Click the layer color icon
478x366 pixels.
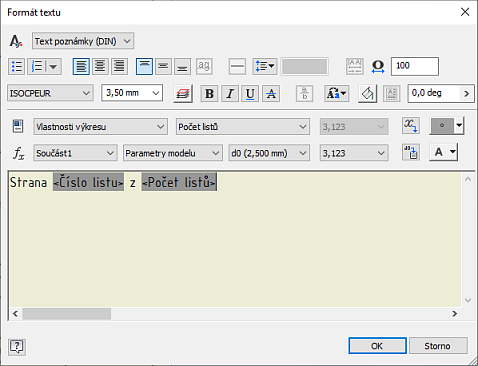[x=183, y=93]
